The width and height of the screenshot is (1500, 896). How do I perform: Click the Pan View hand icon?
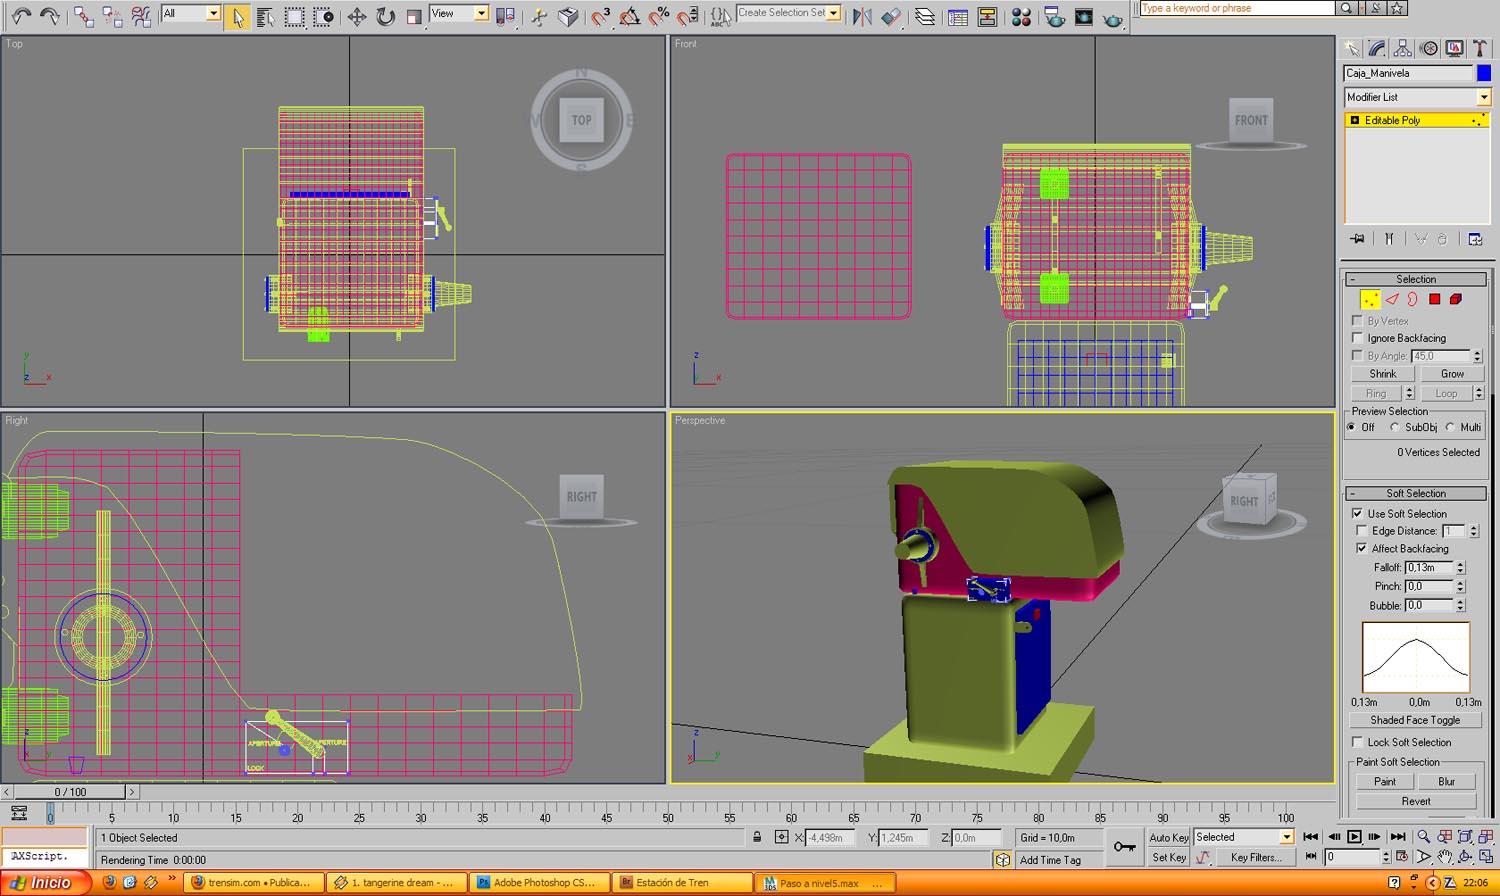click(1444, 856)
